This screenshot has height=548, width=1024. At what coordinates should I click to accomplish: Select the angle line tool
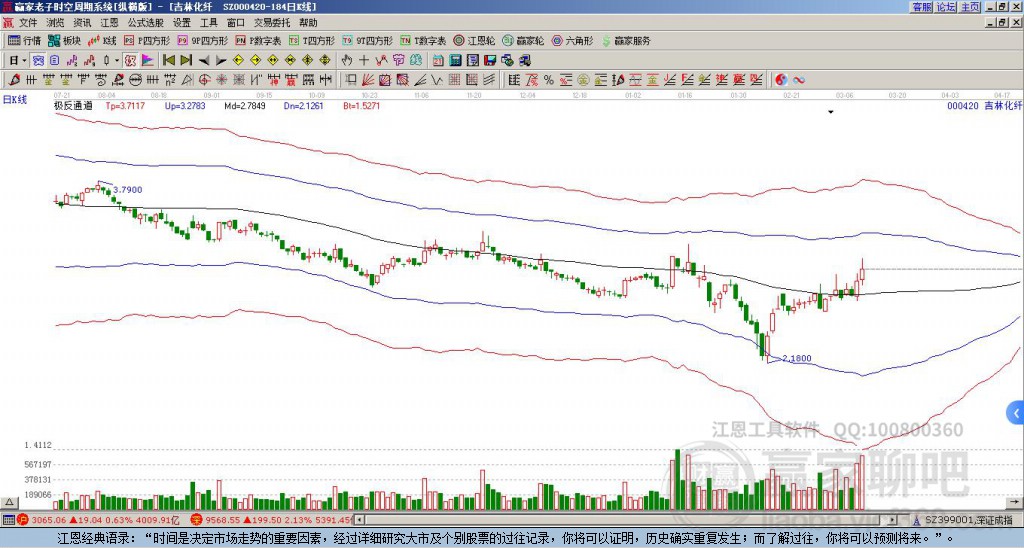pos(419,80)
